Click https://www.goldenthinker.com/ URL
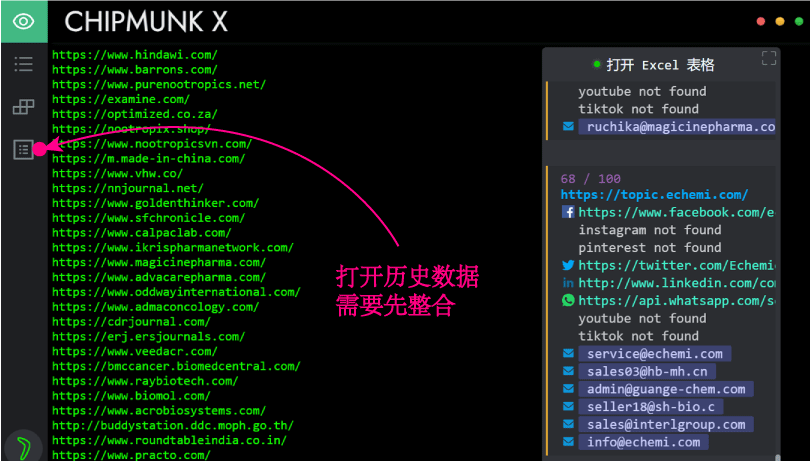Viewport: 810px width, 461px height. pos(155,203)
